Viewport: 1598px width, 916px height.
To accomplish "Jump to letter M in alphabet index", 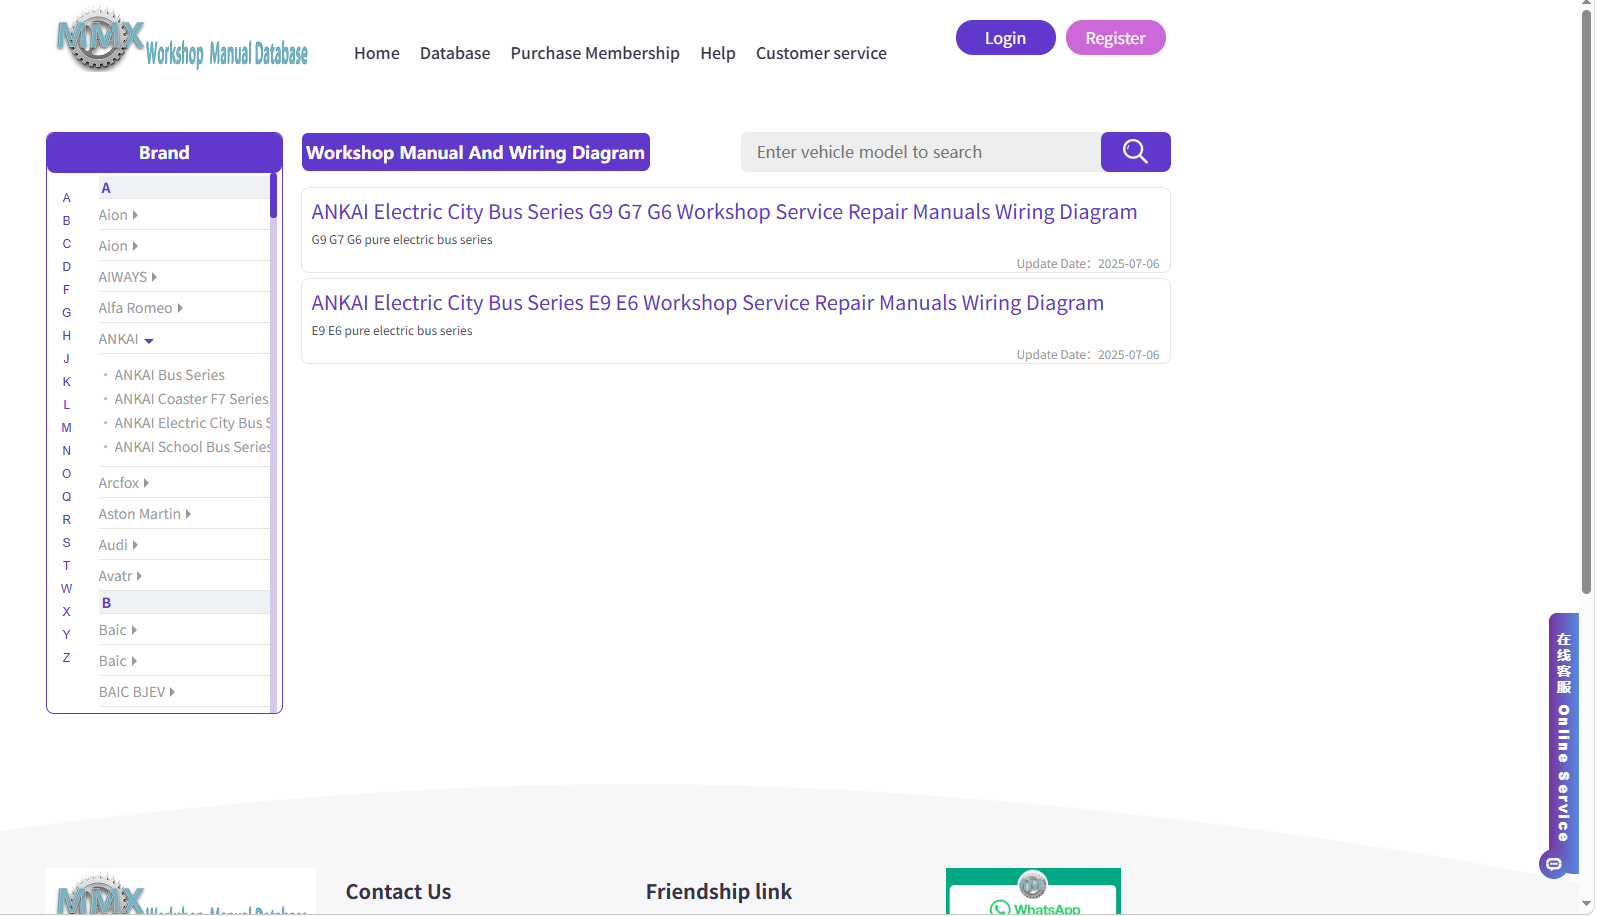I will 67,428.
